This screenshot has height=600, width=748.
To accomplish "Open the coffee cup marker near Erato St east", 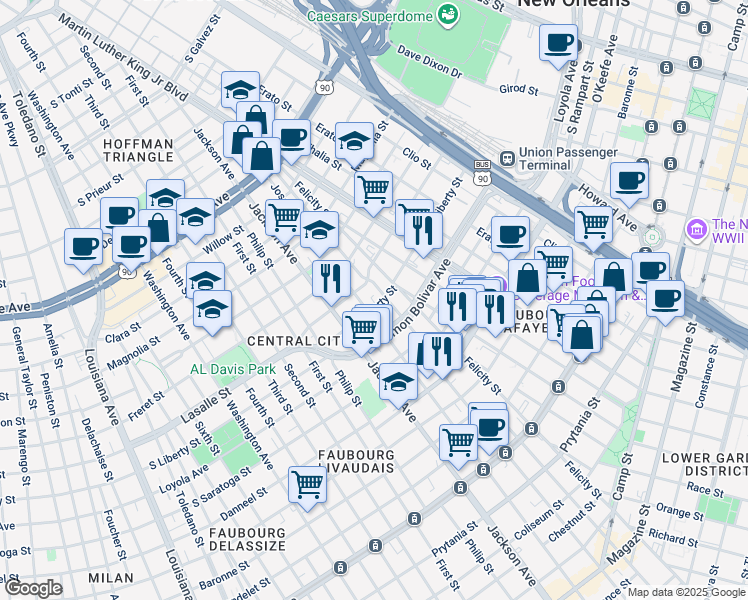I will (x=510, y=238).
